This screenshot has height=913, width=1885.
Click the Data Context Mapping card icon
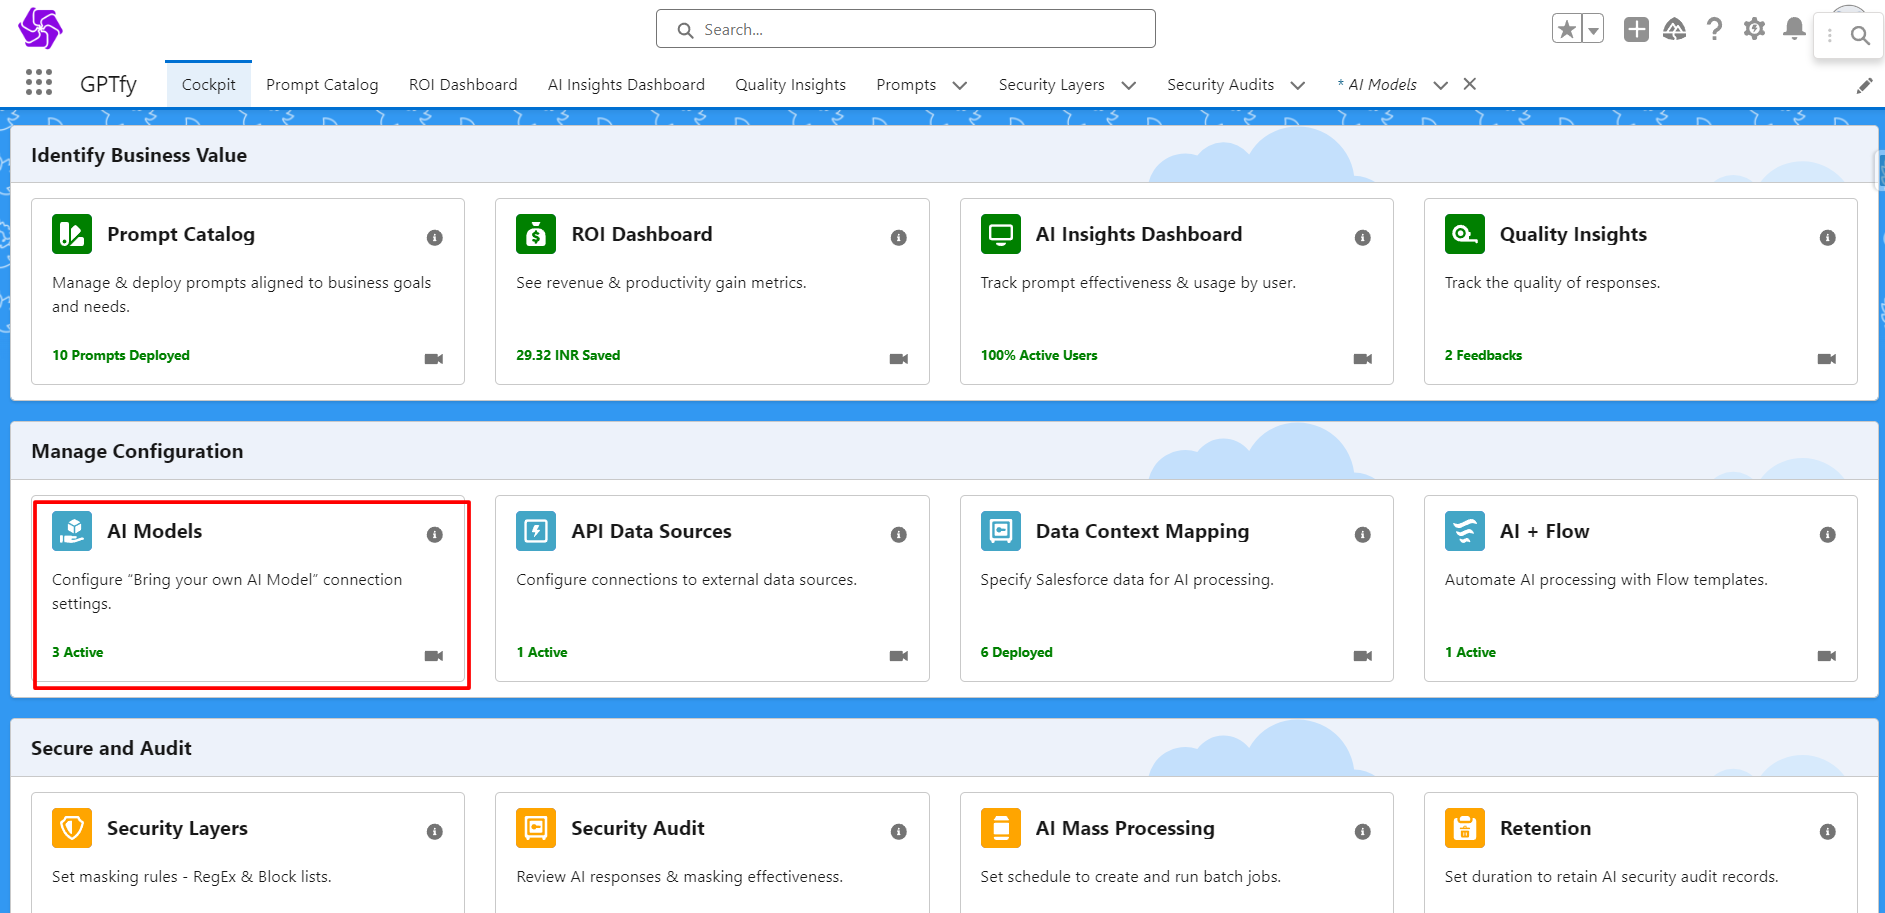[x=1000, y=531]
